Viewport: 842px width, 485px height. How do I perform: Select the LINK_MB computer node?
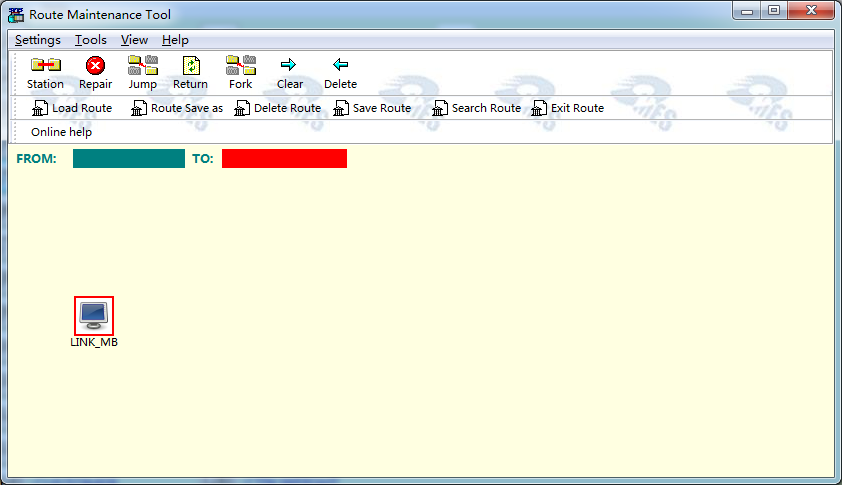click(x=95, y=316)
